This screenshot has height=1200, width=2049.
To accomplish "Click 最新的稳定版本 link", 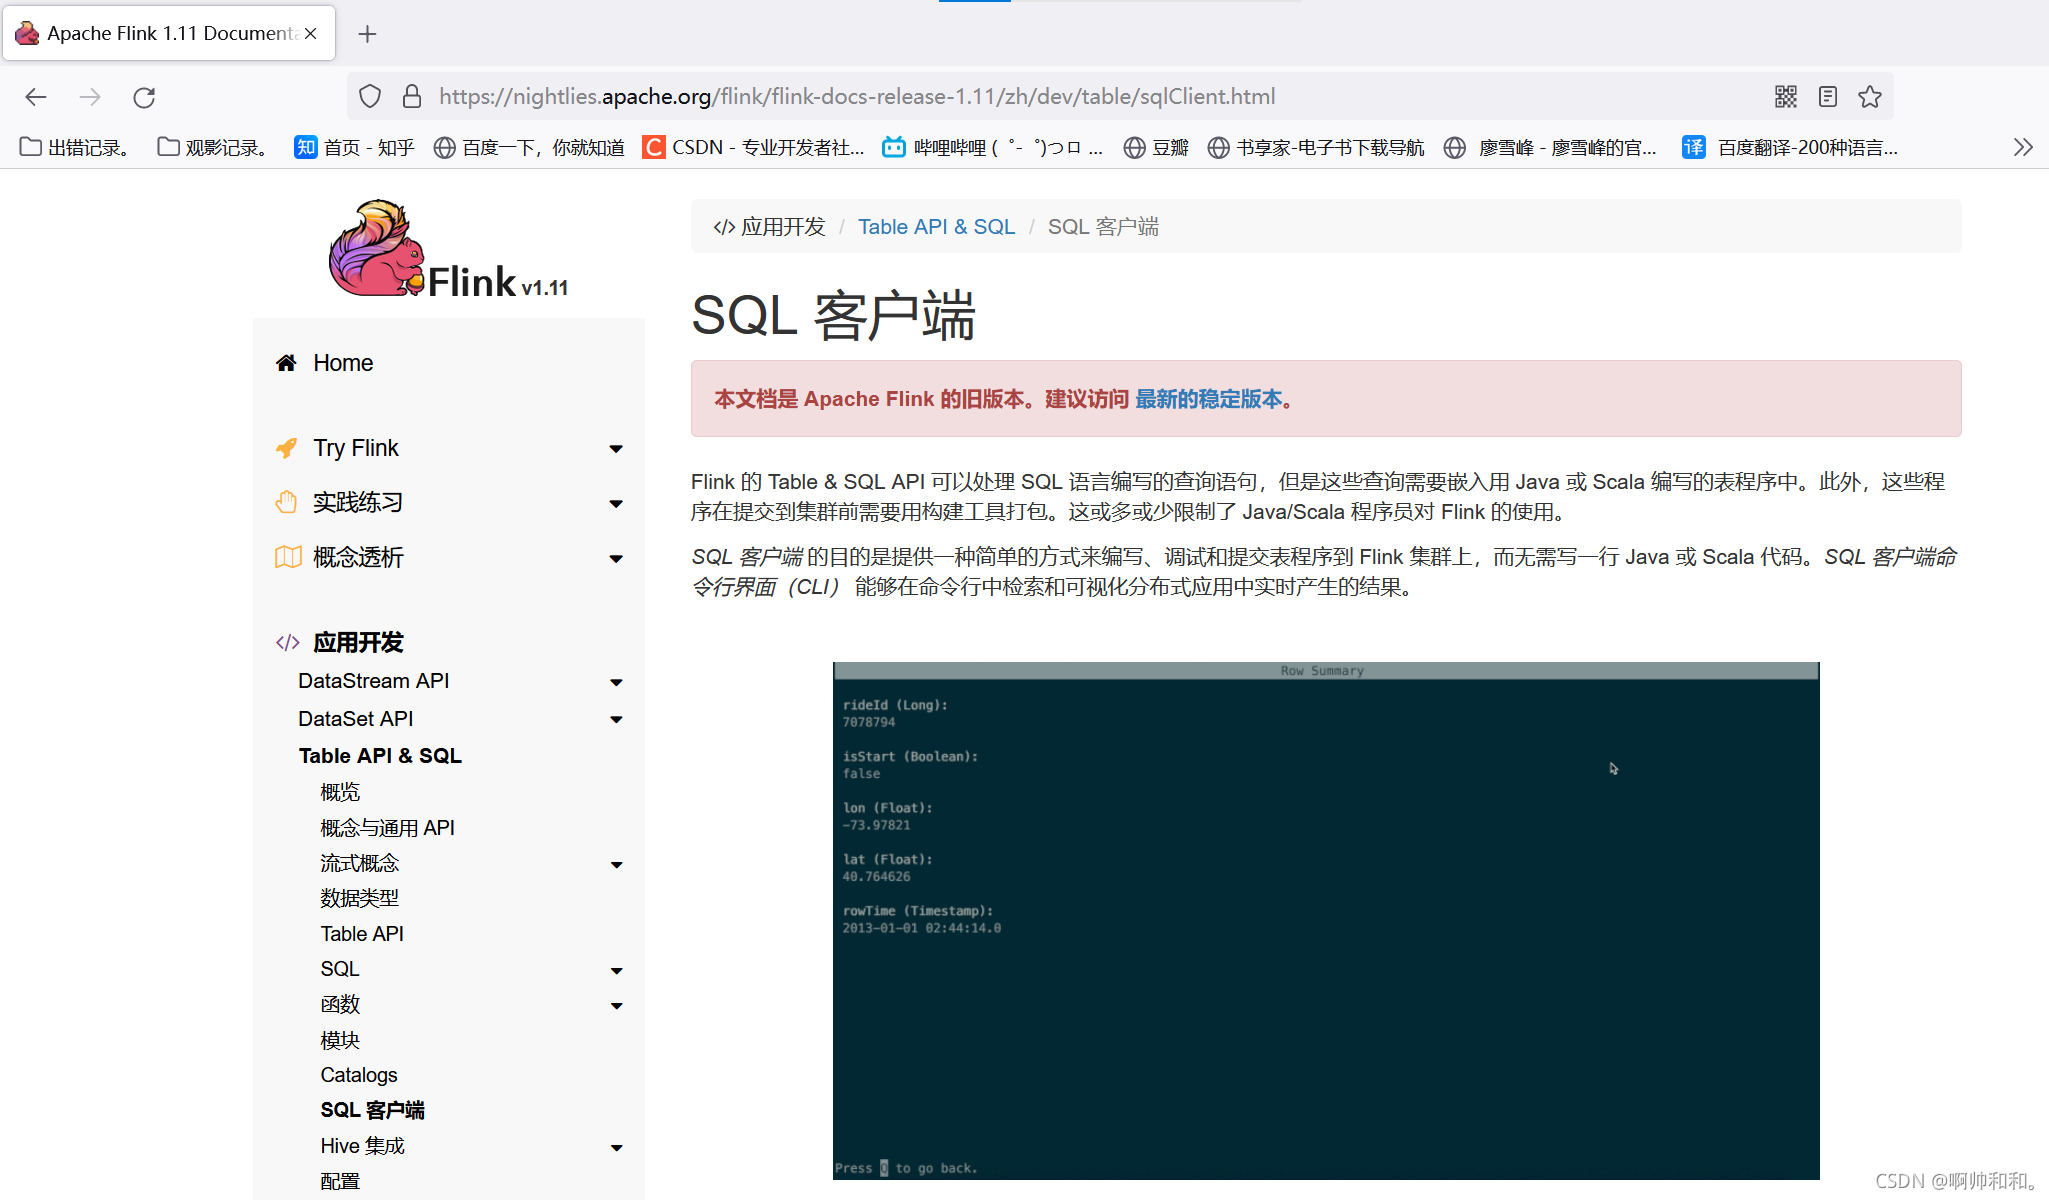I will tap(1208, 399).
